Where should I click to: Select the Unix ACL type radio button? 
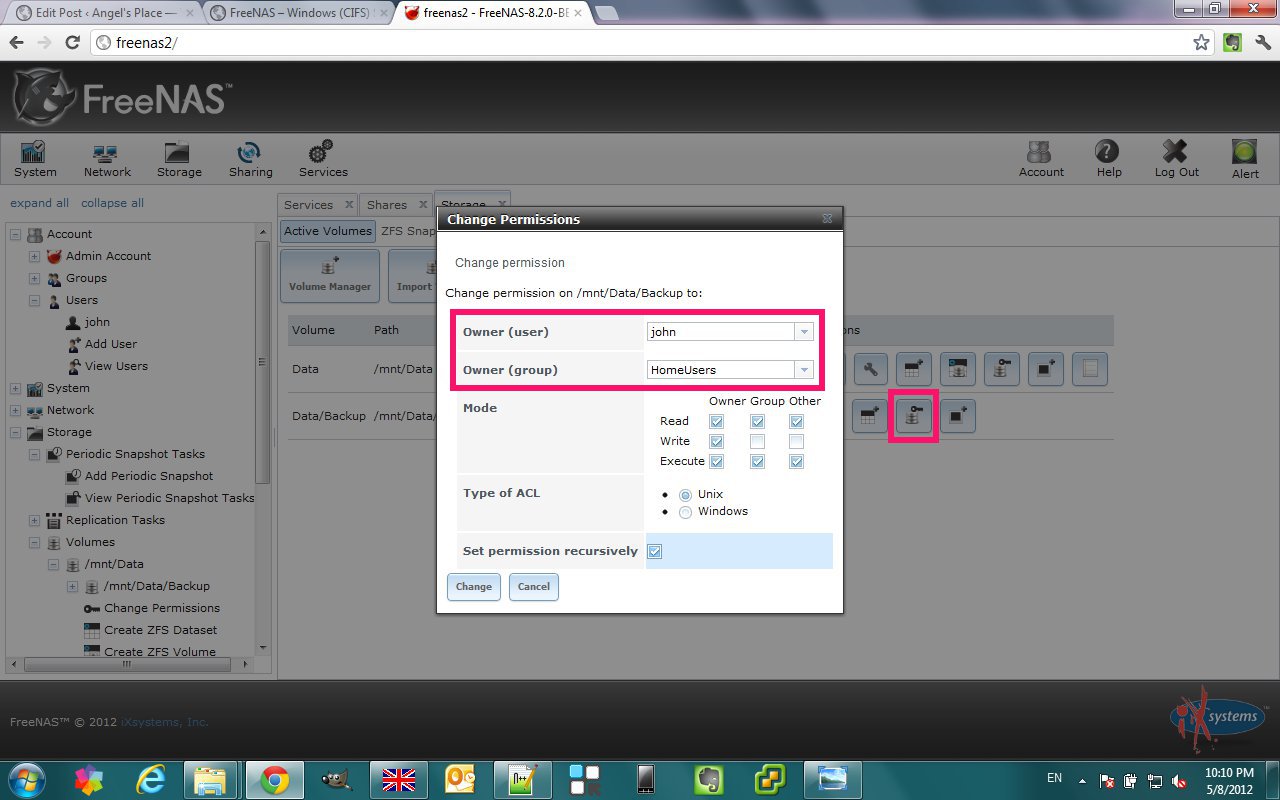685,495
